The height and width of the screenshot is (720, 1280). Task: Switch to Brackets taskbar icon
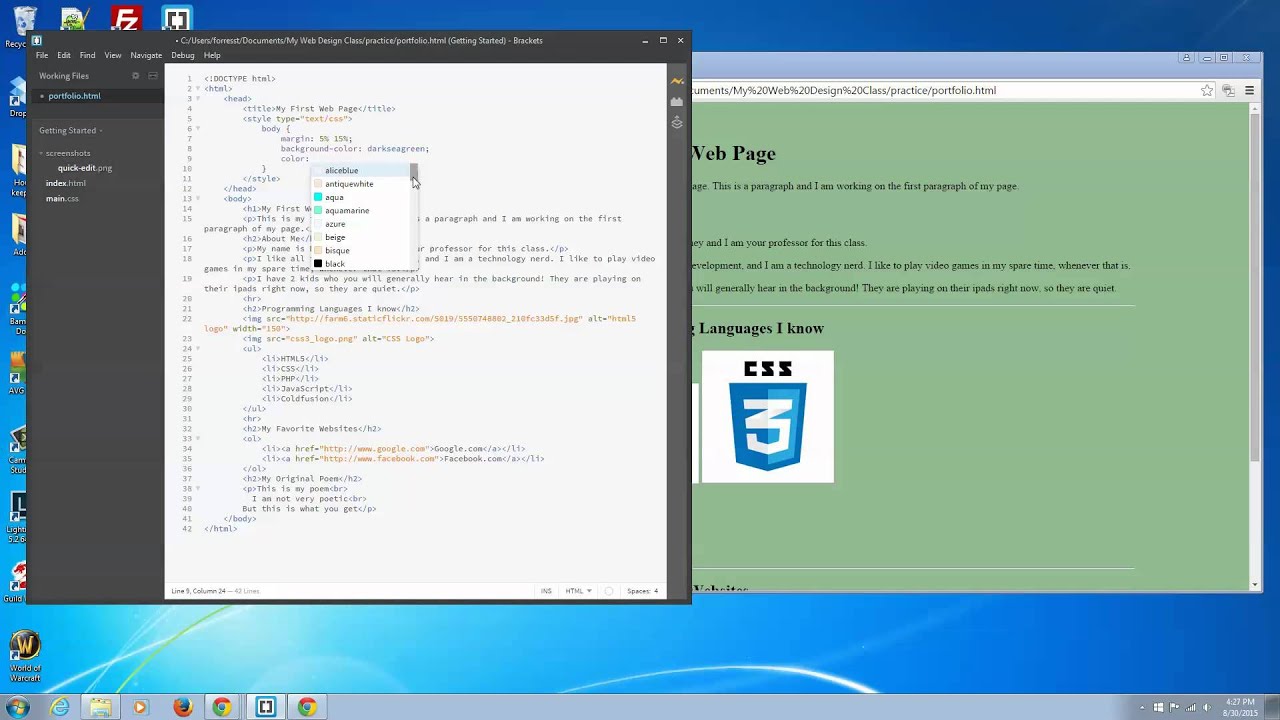coord(265,707)
